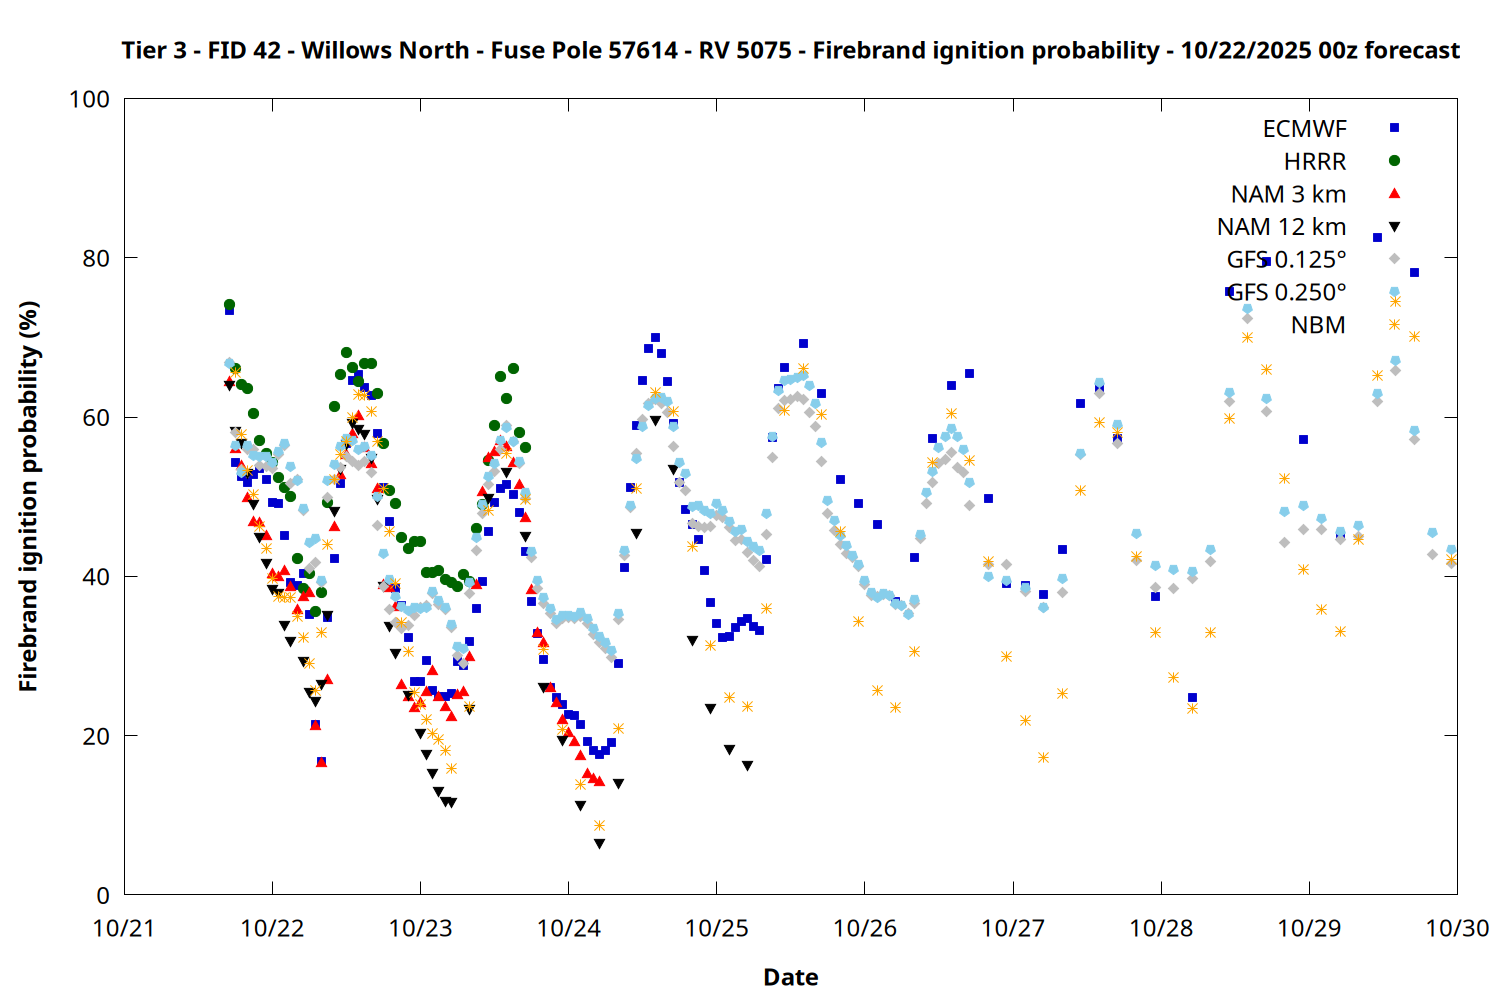Click the 100 y-axis tick label

click(x=89, y=99)
